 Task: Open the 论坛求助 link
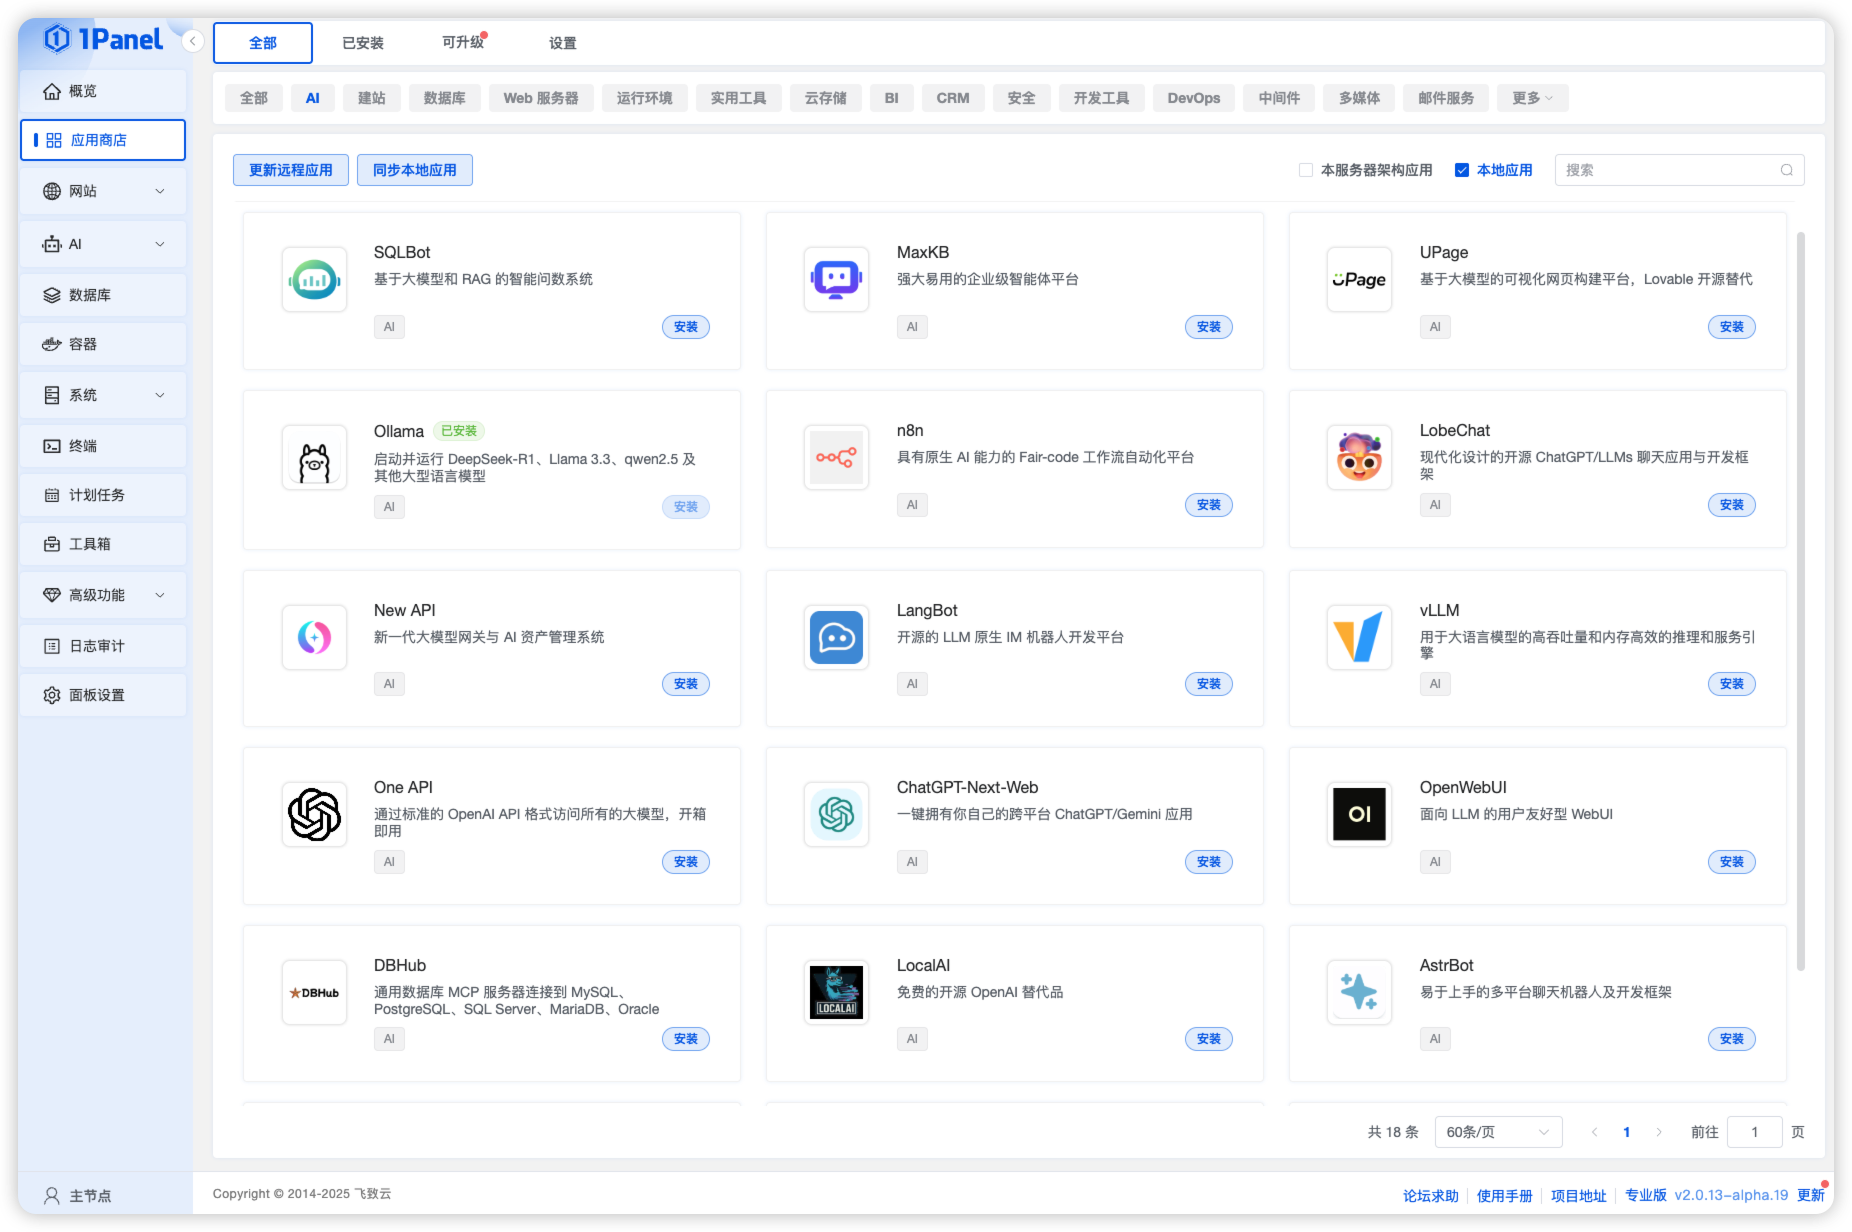click(1430, 1196)
